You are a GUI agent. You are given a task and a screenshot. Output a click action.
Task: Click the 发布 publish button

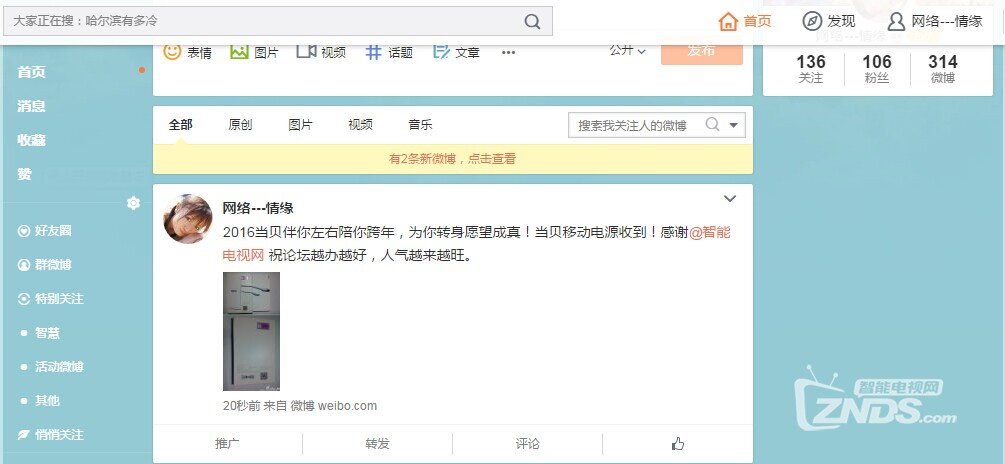click(x=702, y=51)
